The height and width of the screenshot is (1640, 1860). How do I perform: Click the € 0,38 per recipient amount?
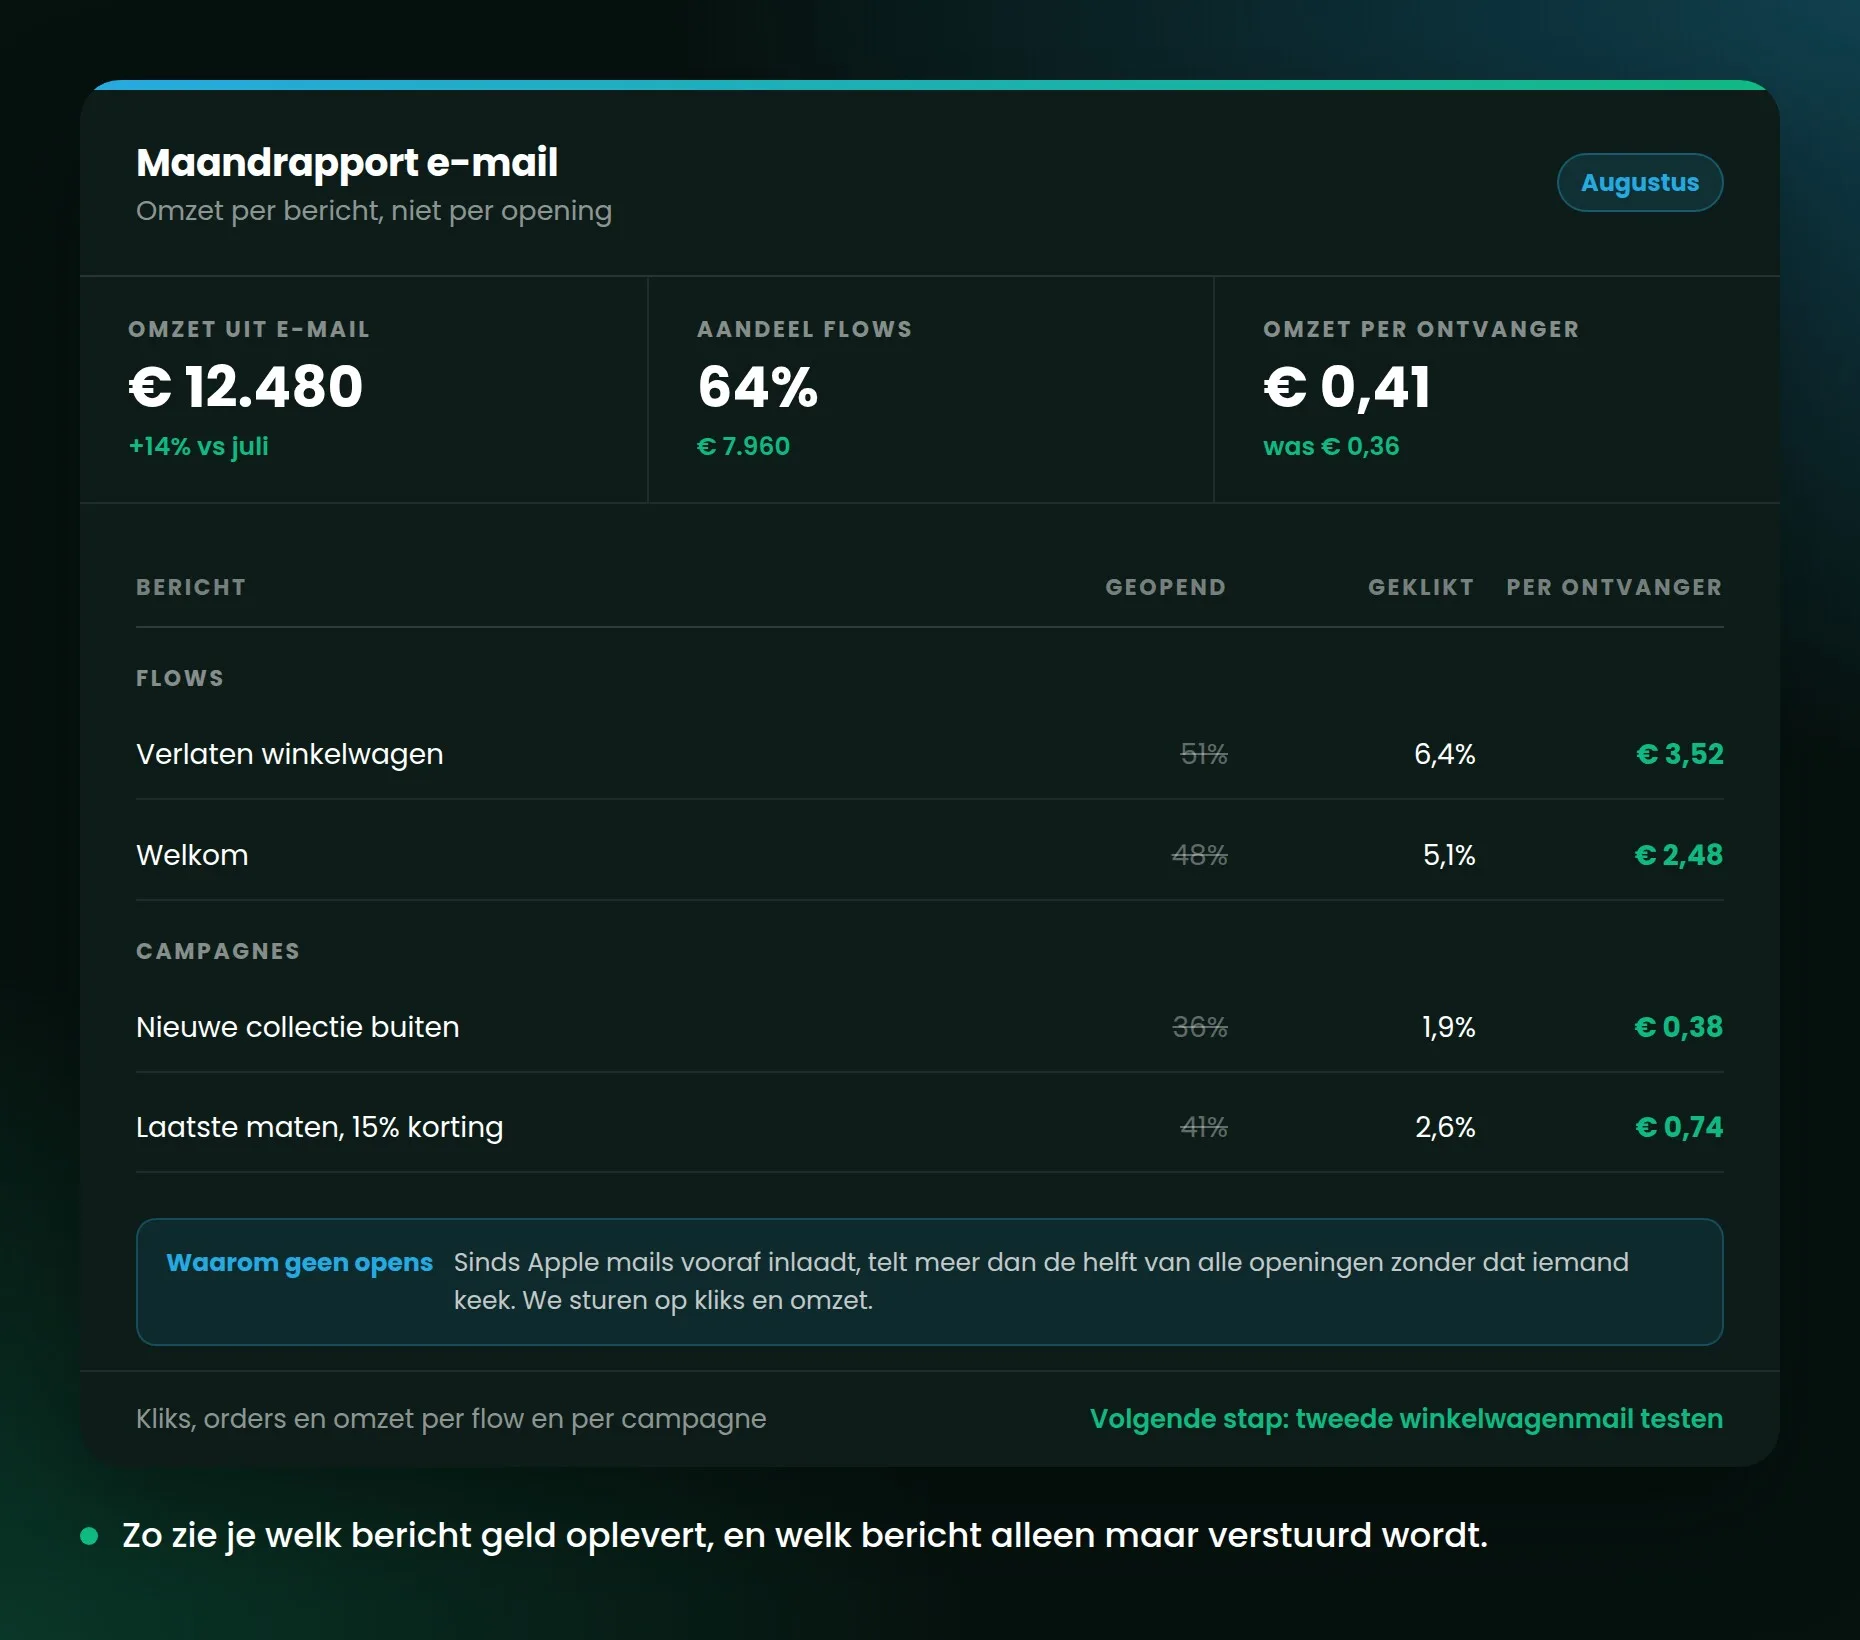coord(1679,1027)
